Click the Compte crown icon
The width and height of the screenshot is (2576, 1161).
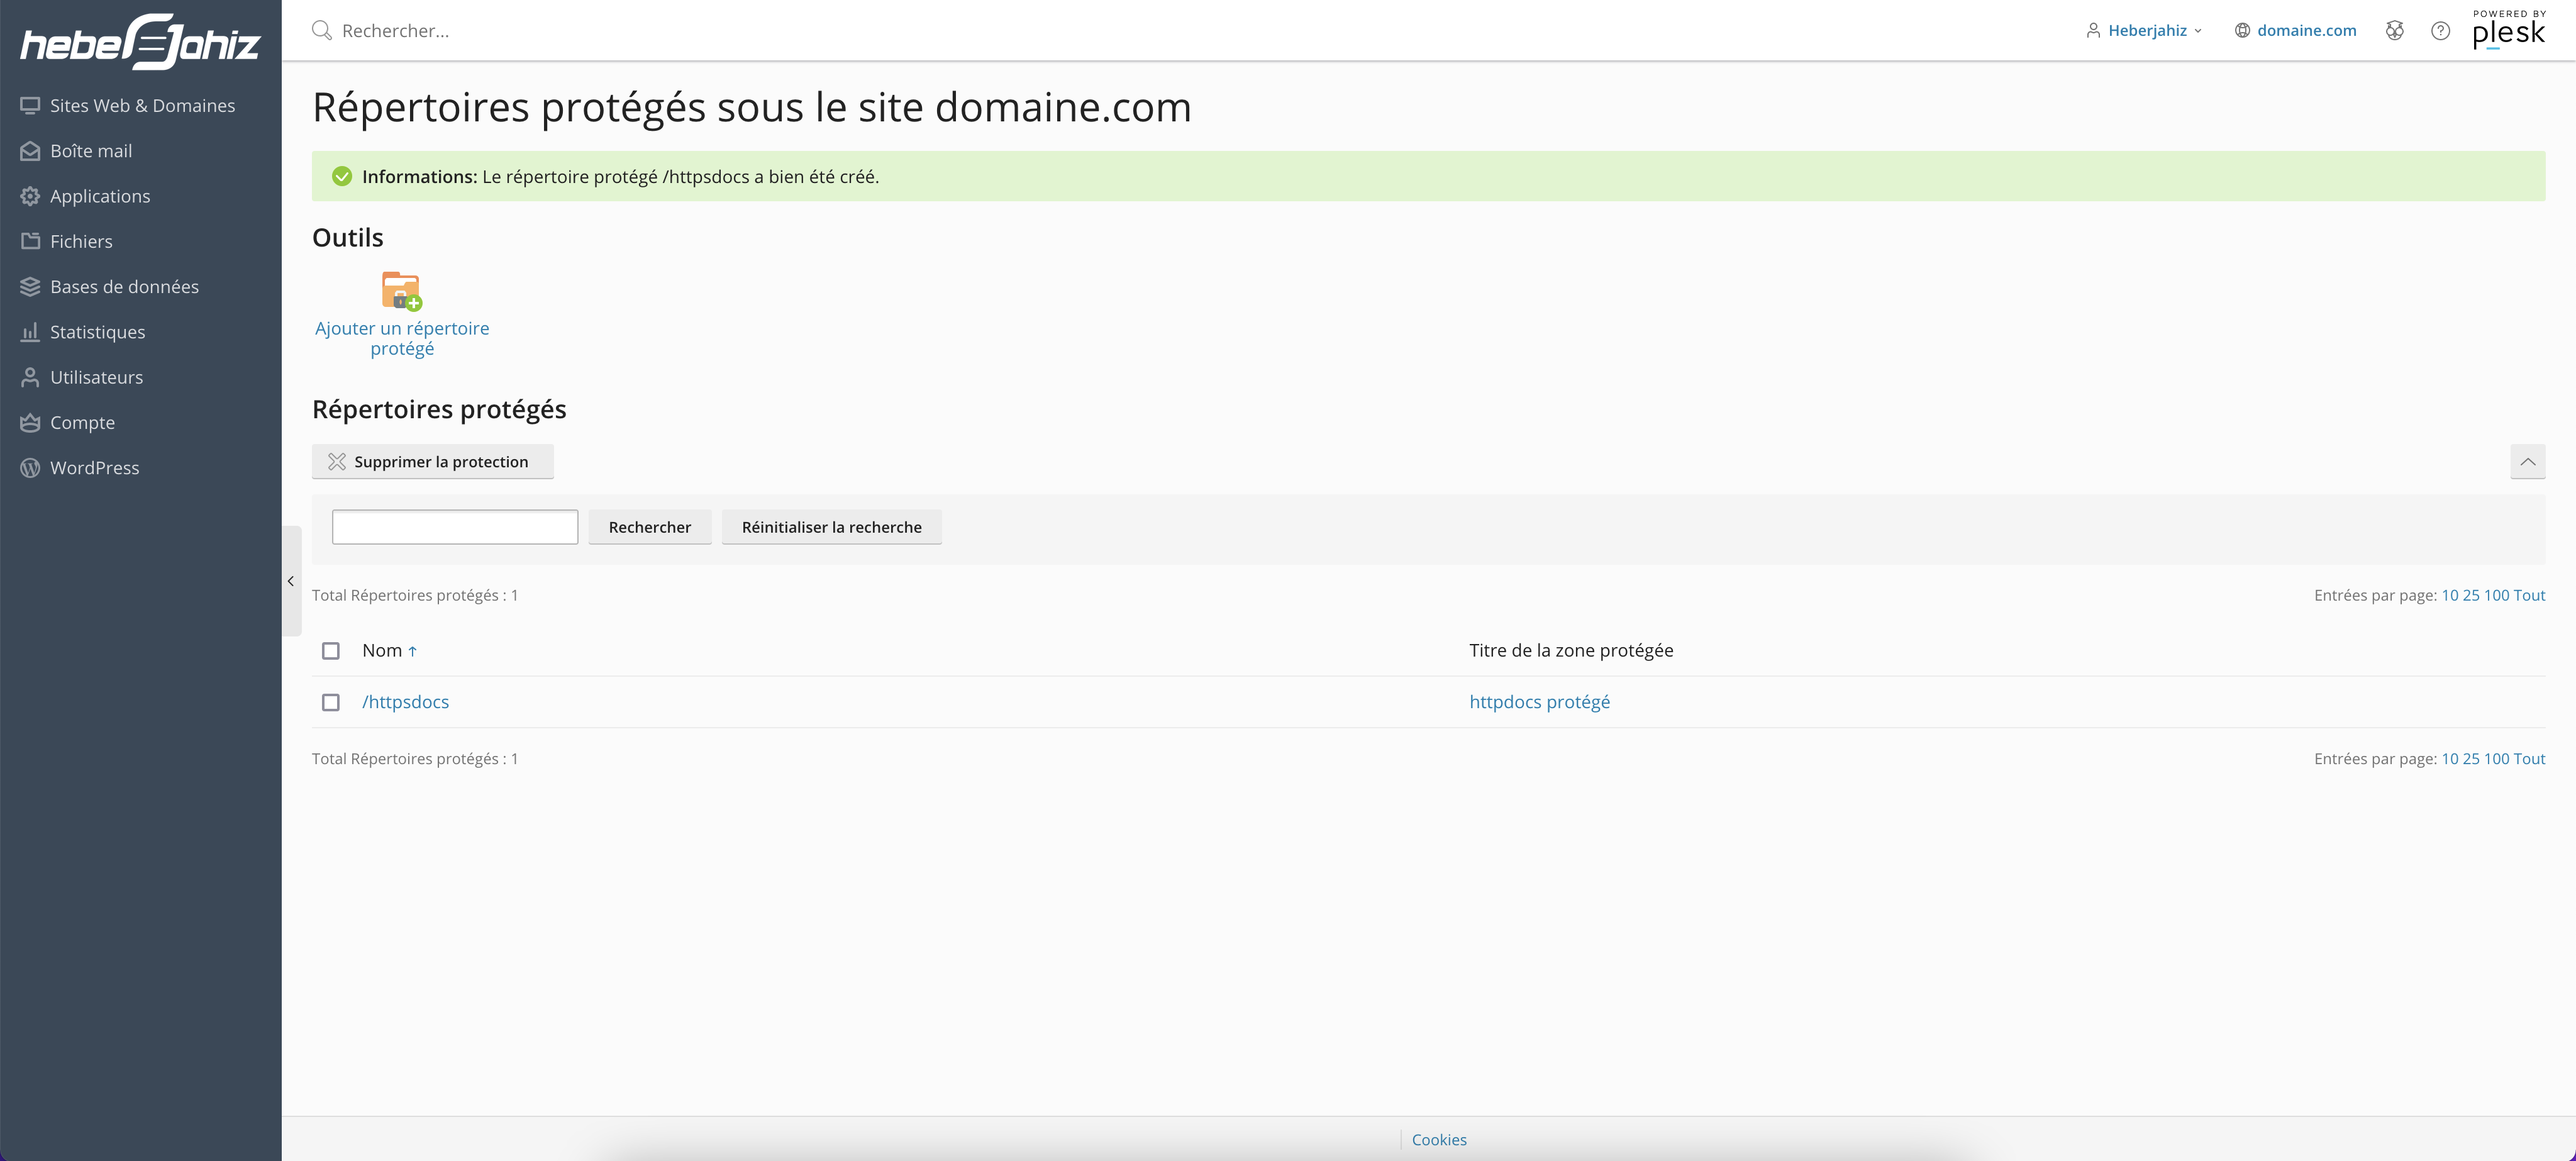30,423
